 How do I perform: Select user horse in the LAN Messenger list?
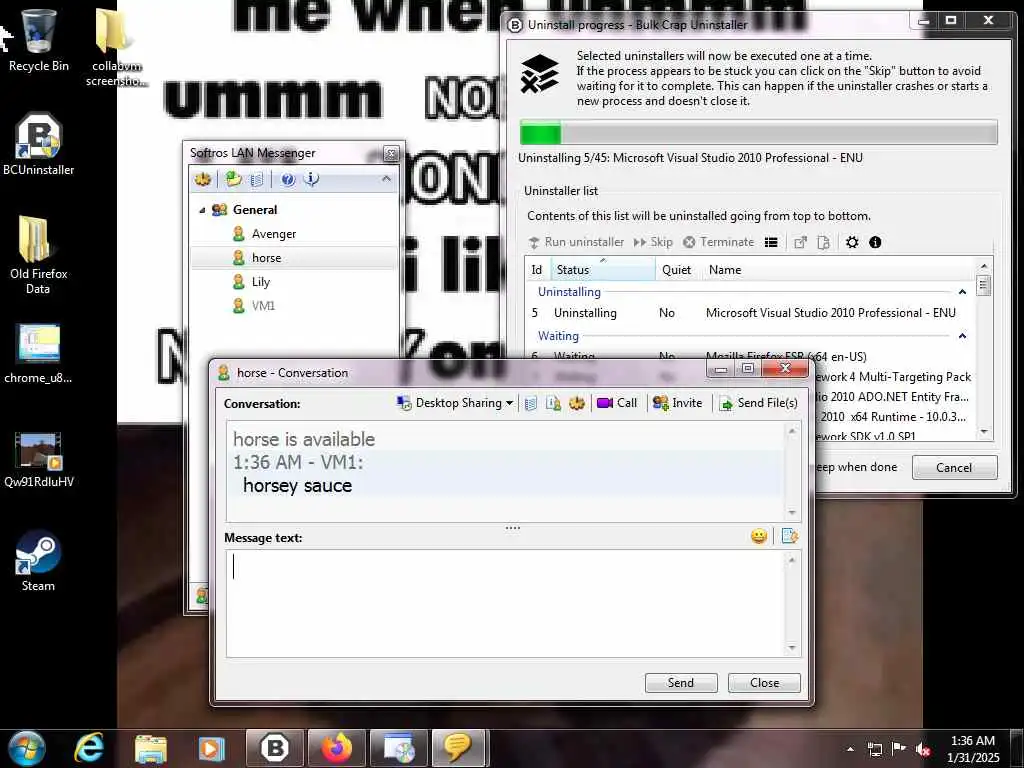pyautogui.click(x=266, y=258)
